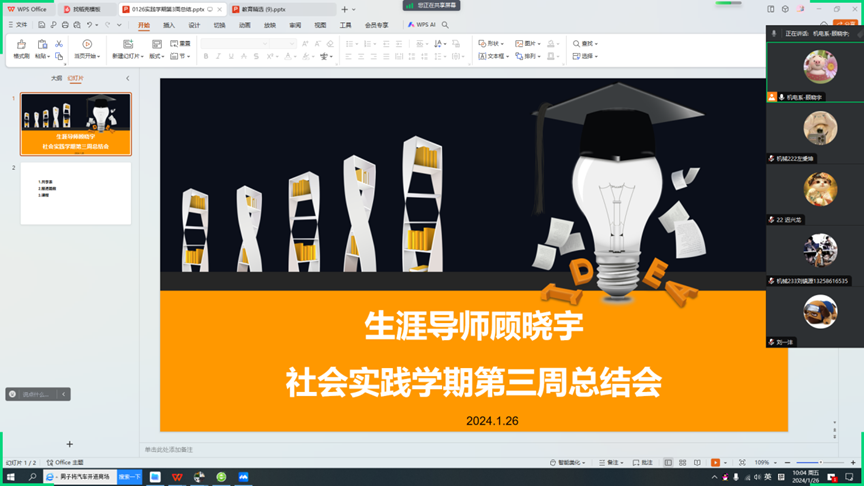Toggle the Notes (备注) pane in status bar
The width and height of the screenshot is (864, 486).
tap(610, 463)
